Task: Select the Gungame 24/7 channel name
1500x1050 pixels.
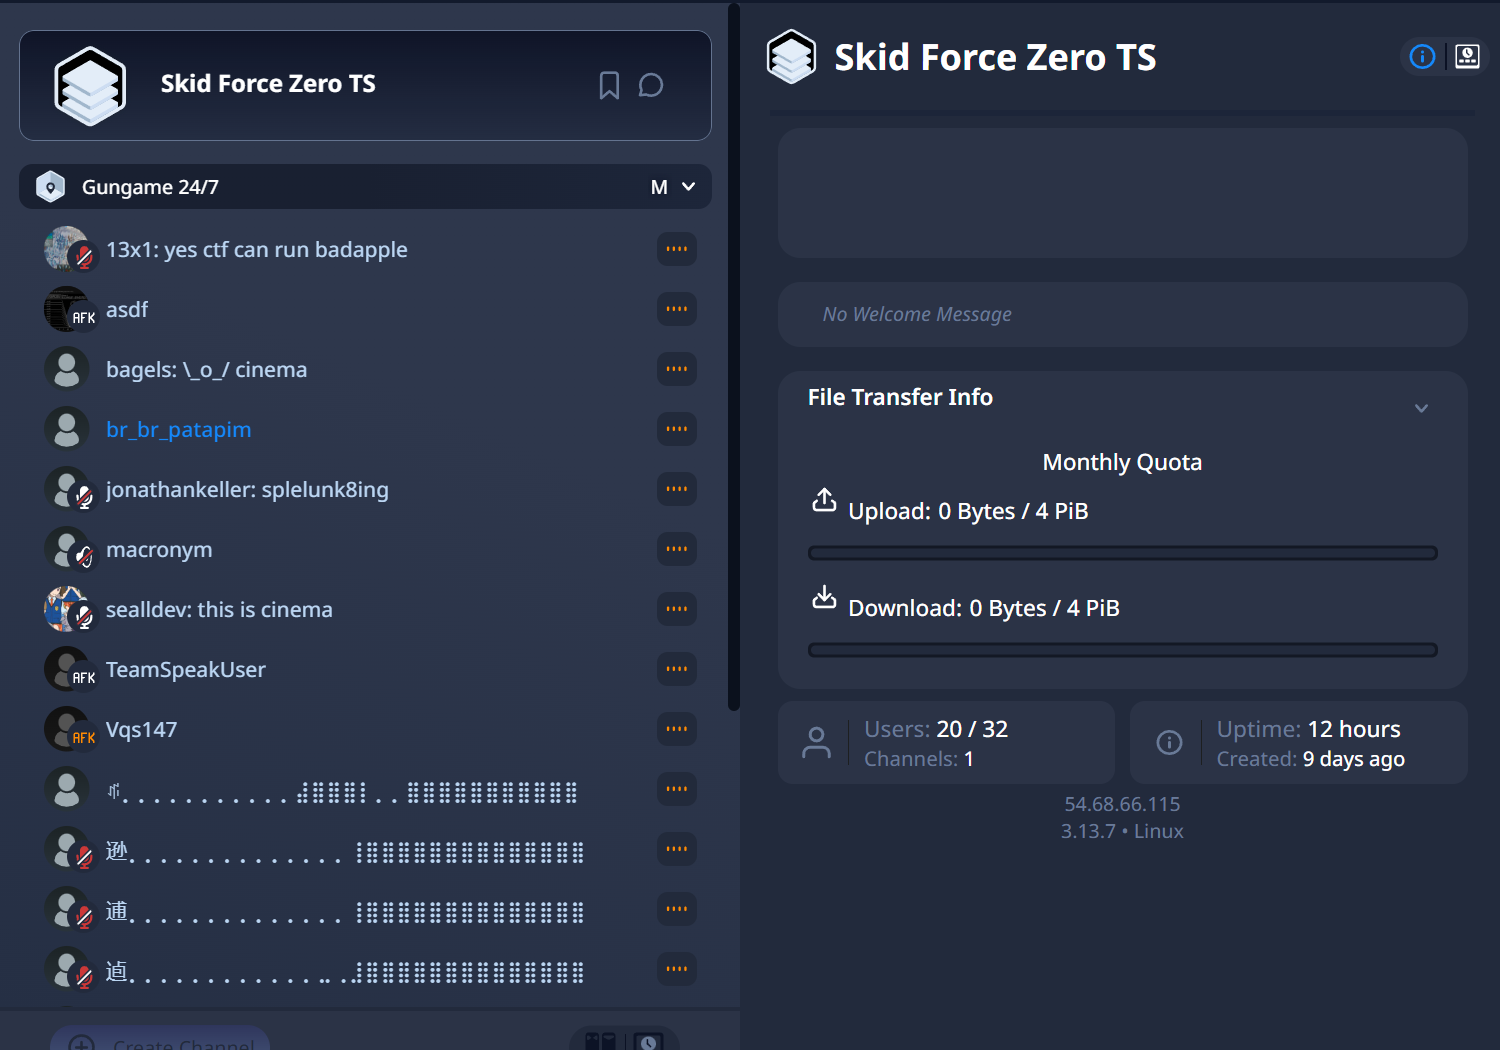Action: (x=150, y=187)
